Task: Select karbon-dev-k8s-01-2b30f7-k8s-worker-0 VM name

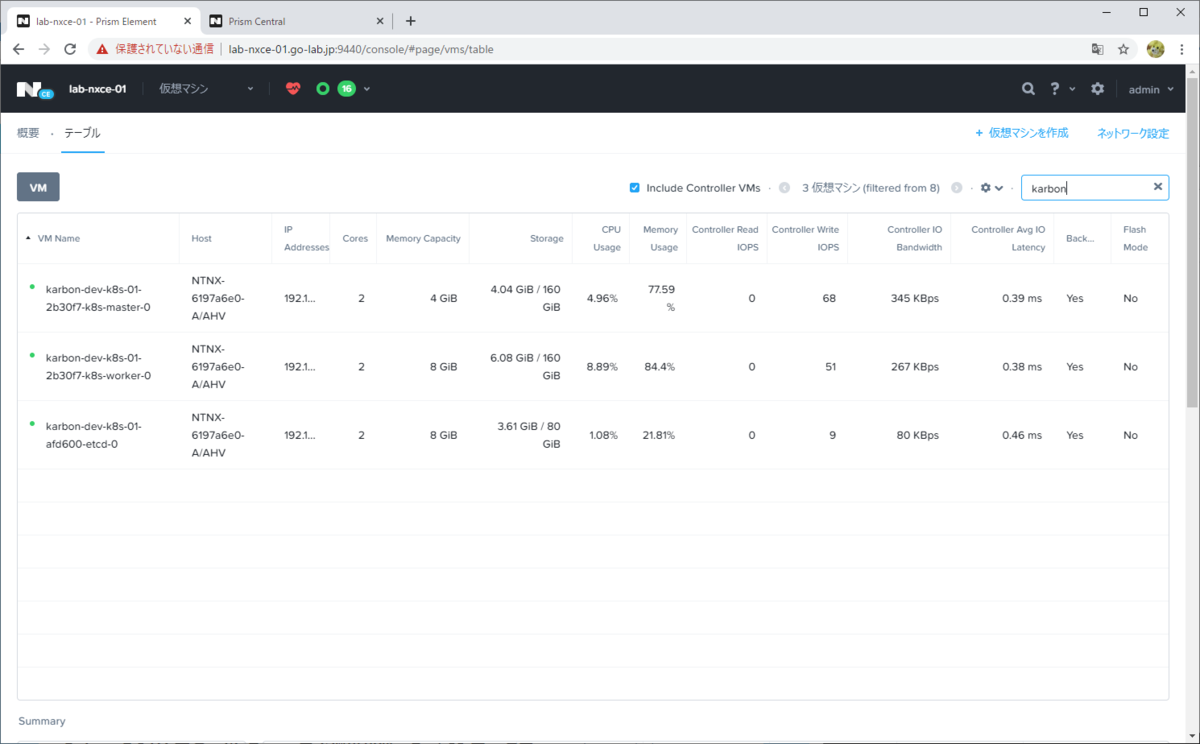Action: [x=98, y=366]
